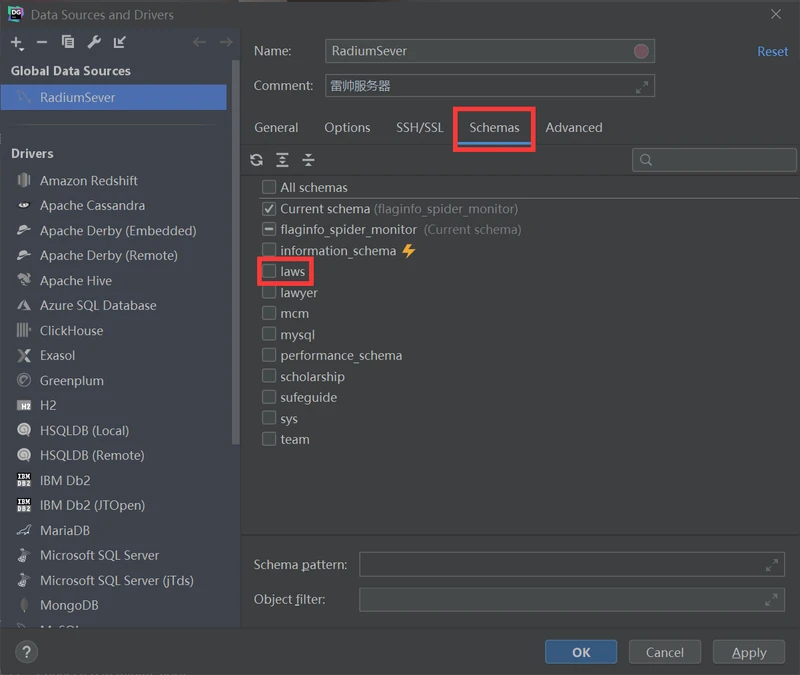The image size is (800, 675).
Task: Check the mysql schema
Action: click(x=269, y=334)
